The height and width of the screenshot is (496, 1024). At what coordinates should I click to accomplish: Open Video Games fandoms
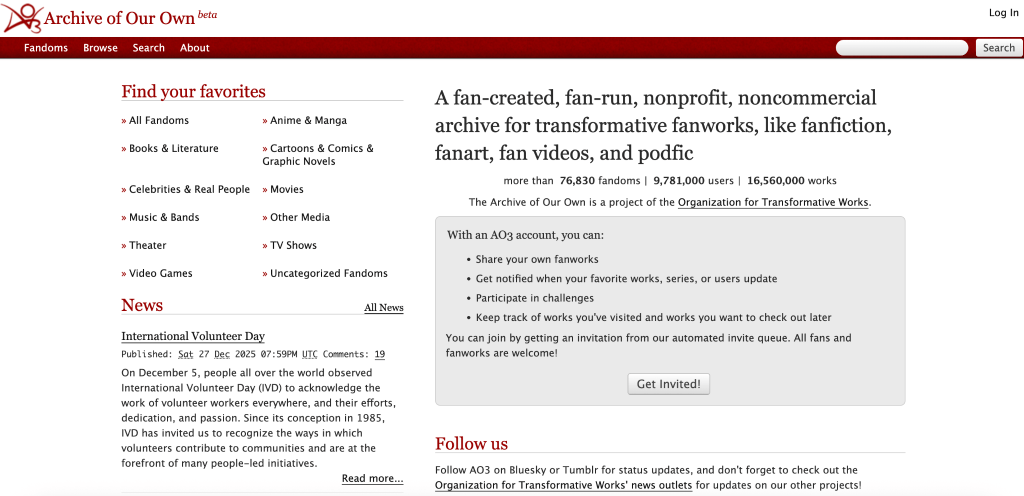point(160,274)
